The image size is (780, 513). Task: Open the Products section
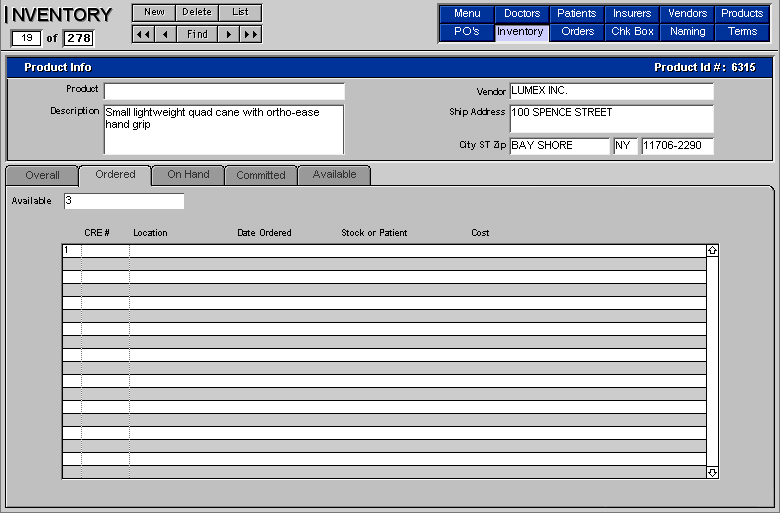pyautogui.click(x=742, y=13)
